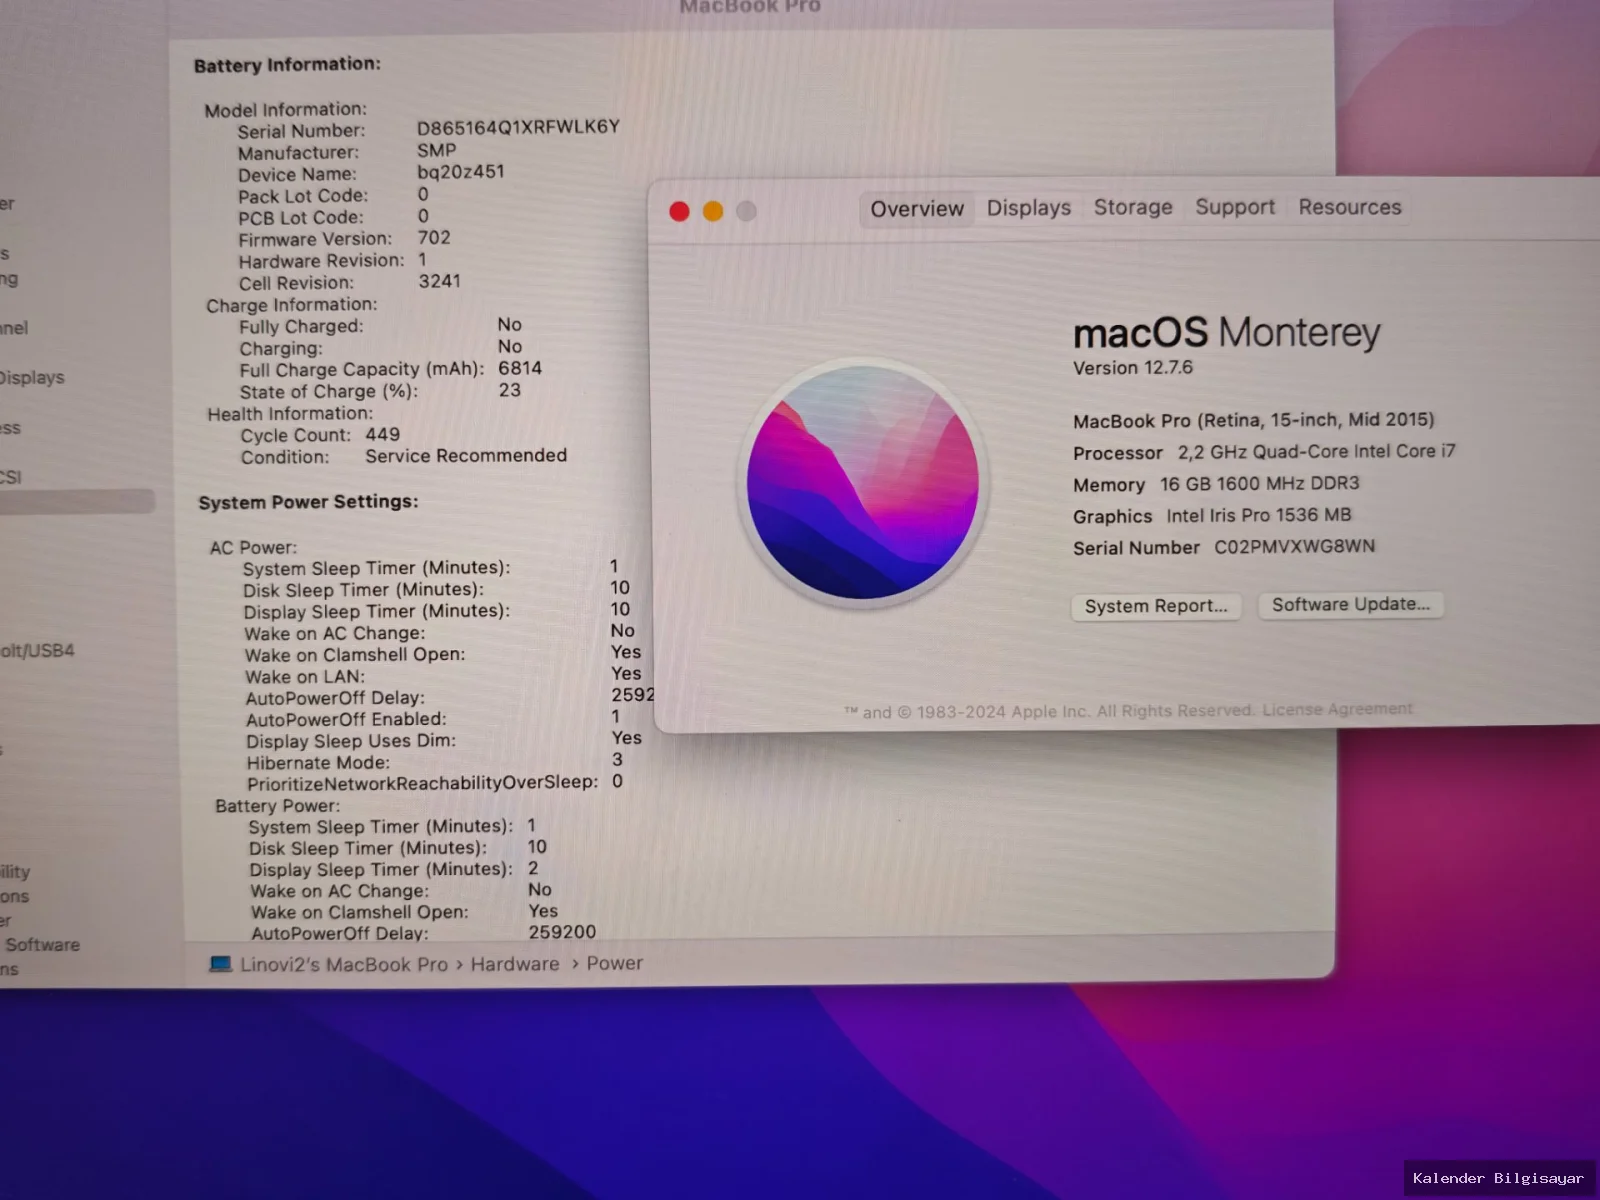Select Linovi2's MacBook Pro in path bar
The image size is (1600, 1200).
343,965
